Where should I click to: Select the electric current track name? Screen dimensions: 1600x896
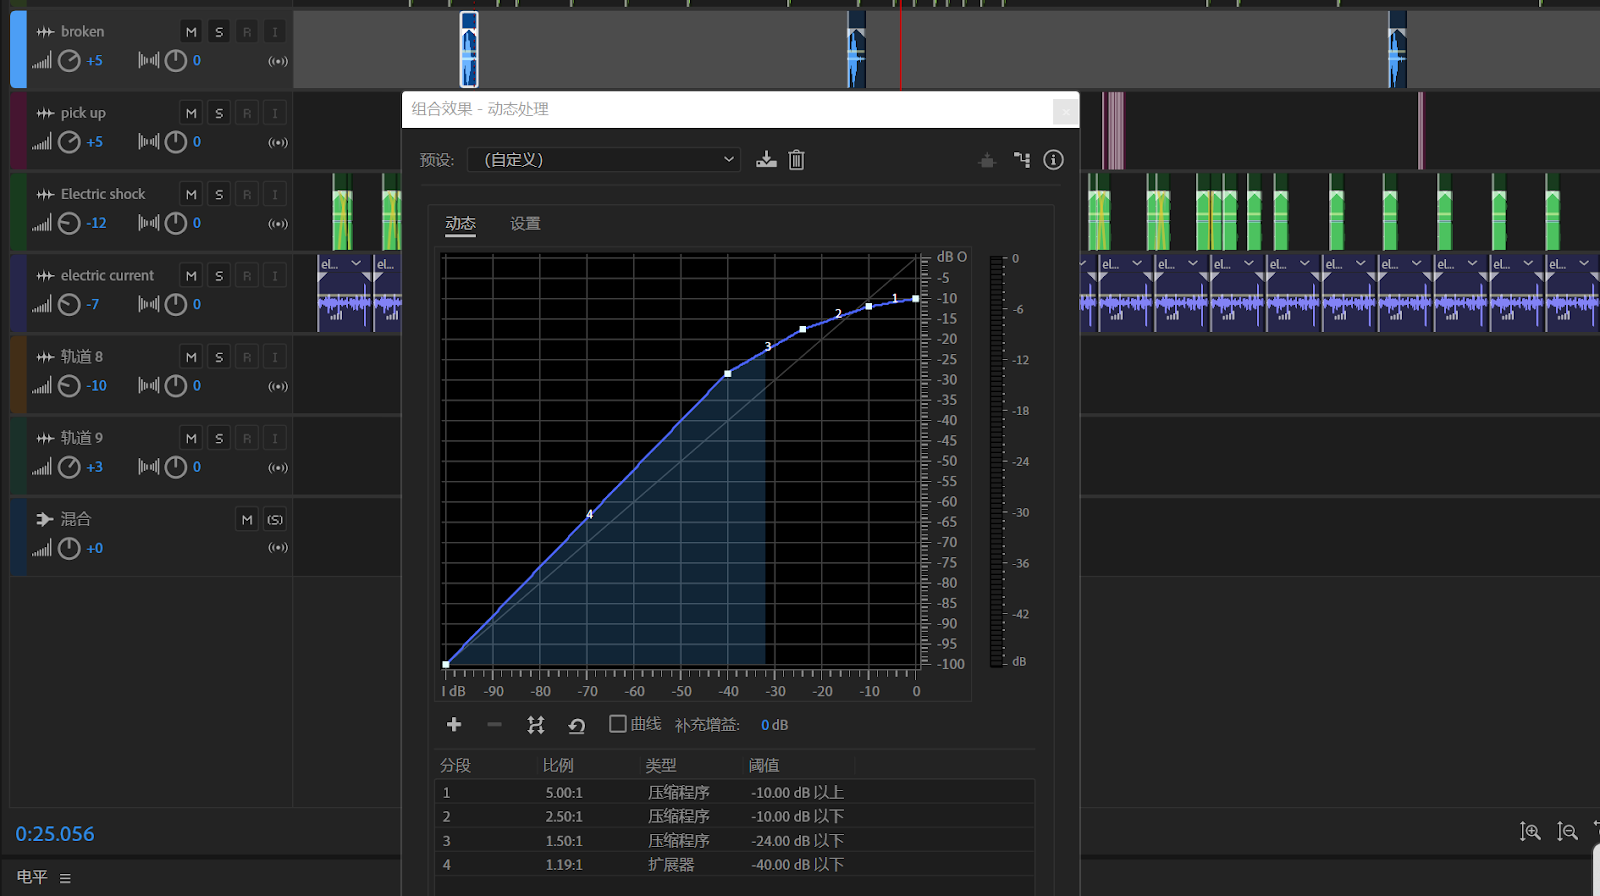click(x=107, y=275)
